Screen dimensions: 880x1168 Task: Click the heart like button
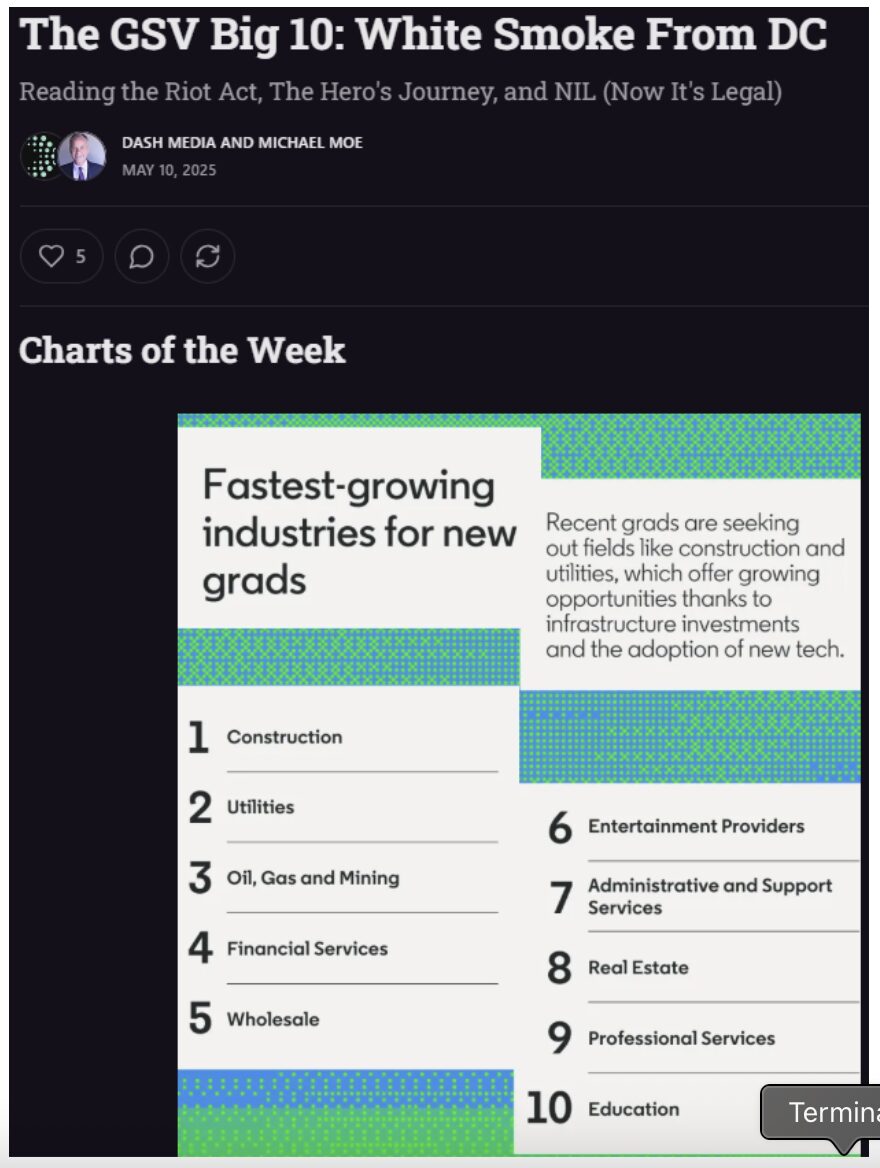[62, 256]
